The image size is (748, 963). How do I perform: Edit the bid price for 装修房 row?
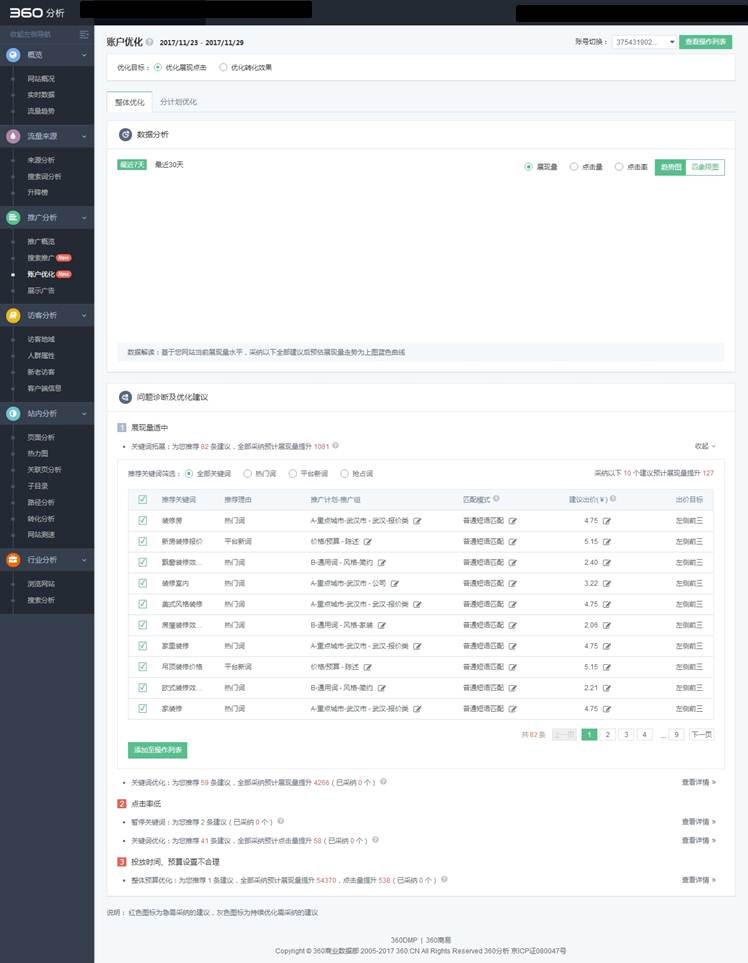(606, 521)
